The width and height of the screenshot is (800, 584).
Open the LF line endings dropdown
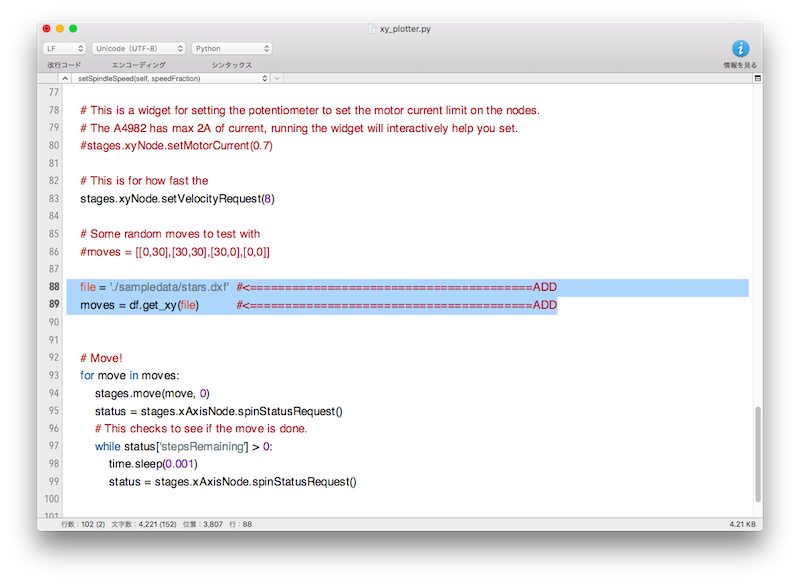click(64, 48)
